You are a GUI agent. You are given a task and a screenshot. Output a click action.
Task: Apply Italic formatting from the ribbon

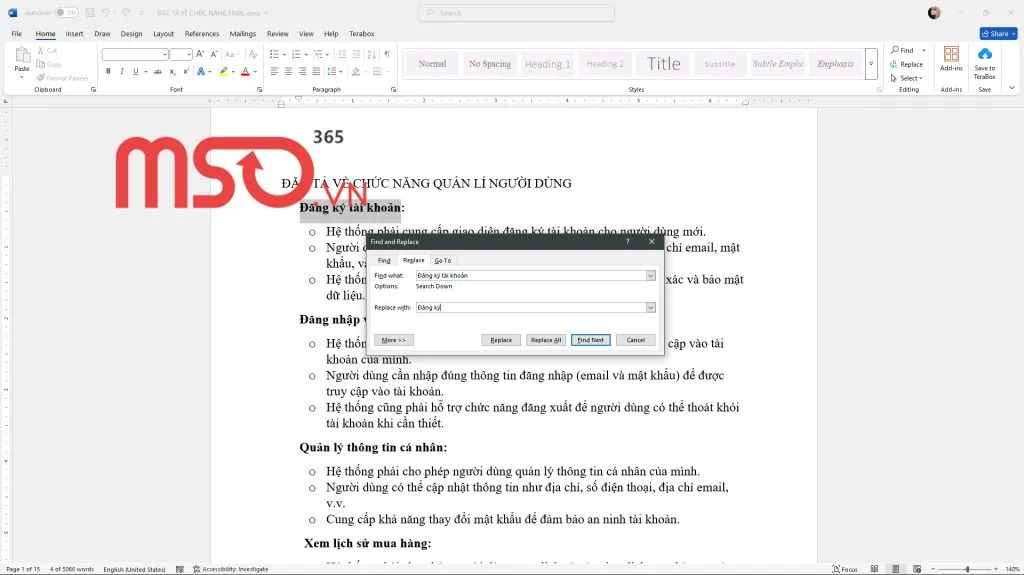pyautogui.click(x=121, y=71)
